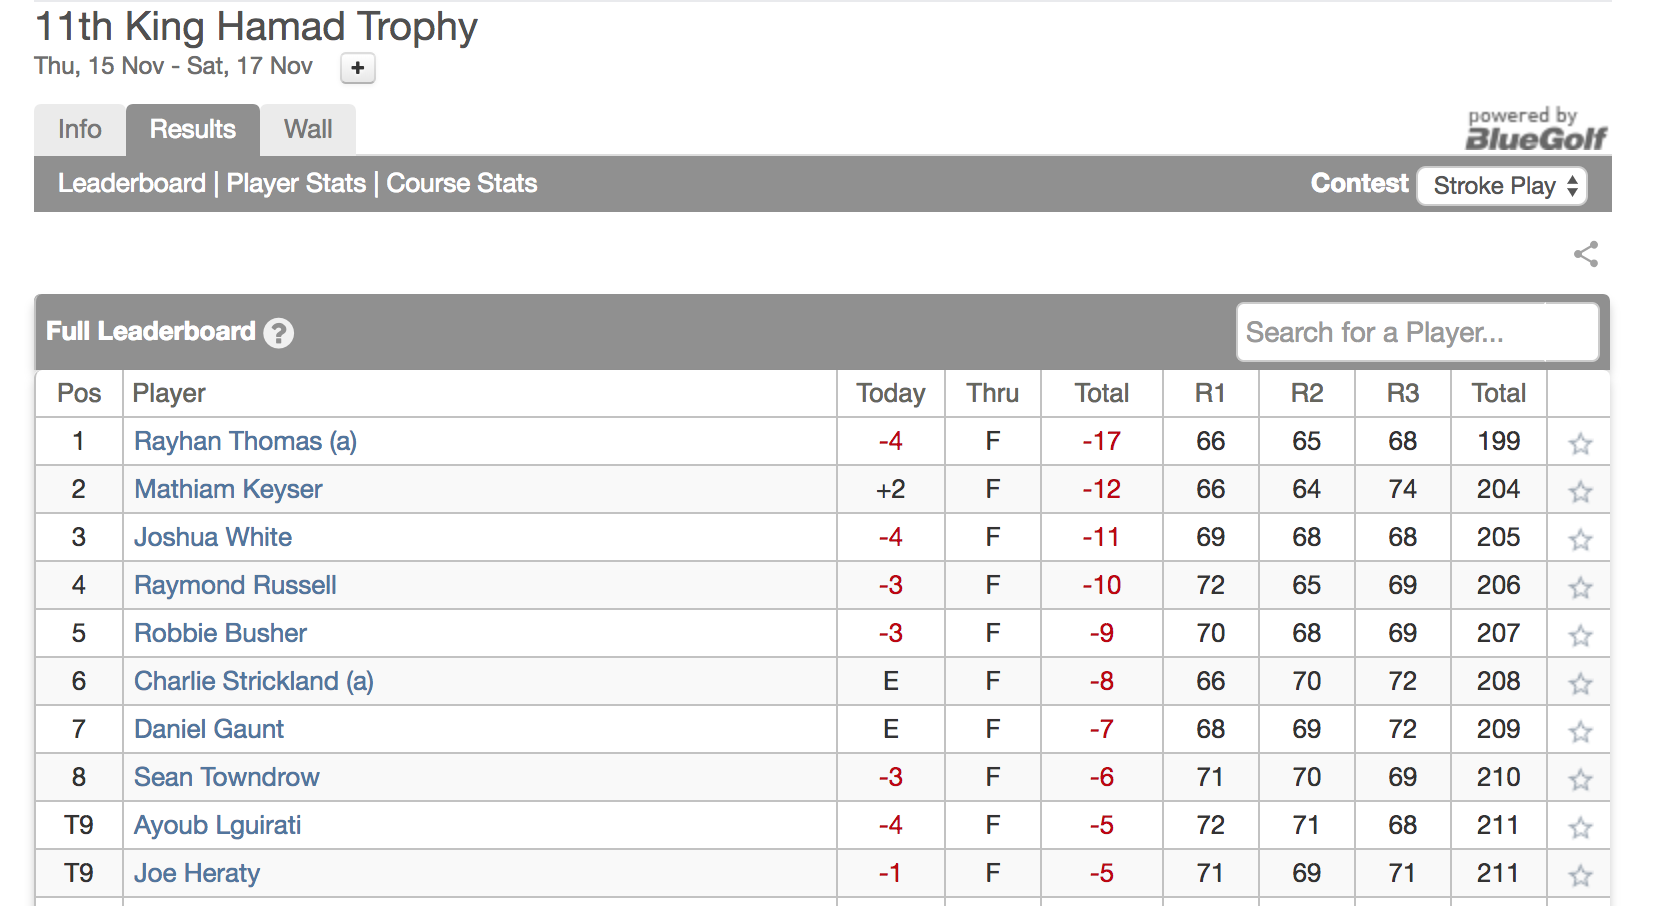Sort by the R1 column header
The image size is (1654, 906).
click(x=1210, y=393)
